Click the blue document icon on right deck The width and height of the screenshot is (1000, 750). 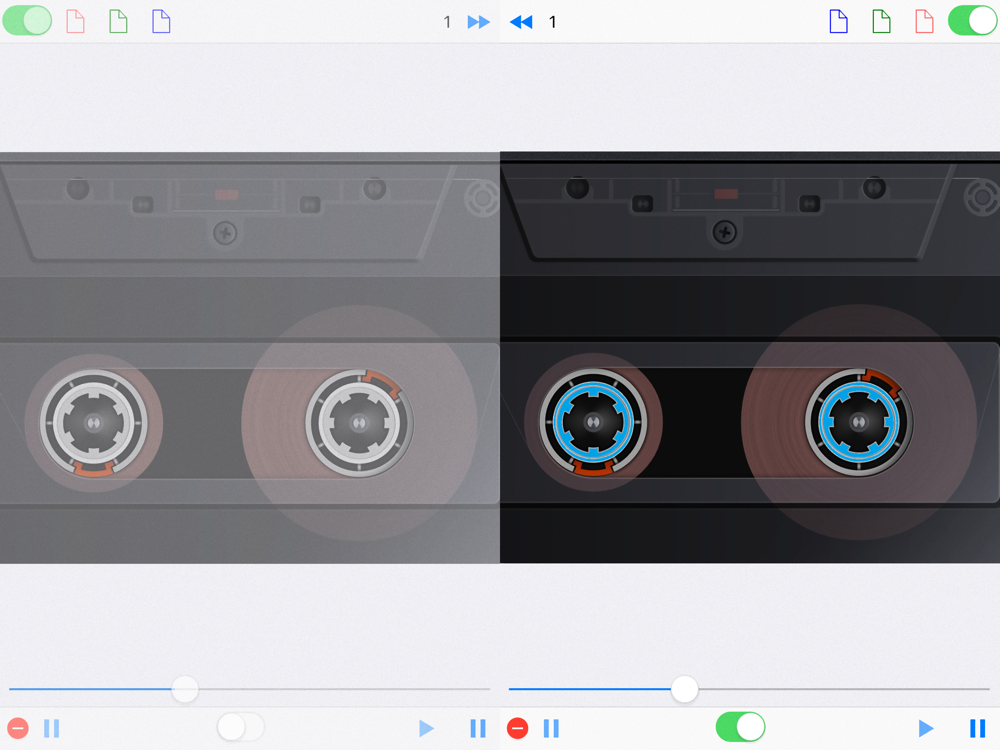[839, 22]
